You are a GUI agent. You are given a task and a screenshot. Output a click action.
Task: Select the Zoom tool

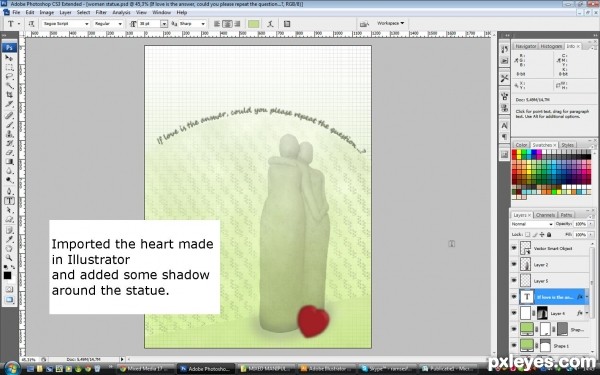(9, 258)
